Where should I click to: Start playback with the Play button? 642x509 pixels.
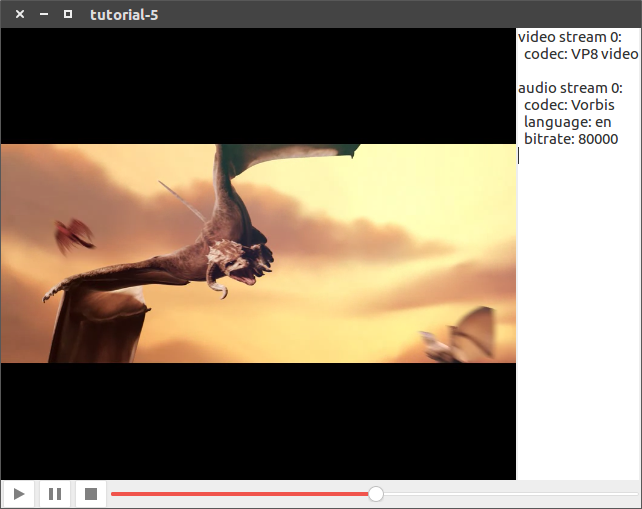18,494
